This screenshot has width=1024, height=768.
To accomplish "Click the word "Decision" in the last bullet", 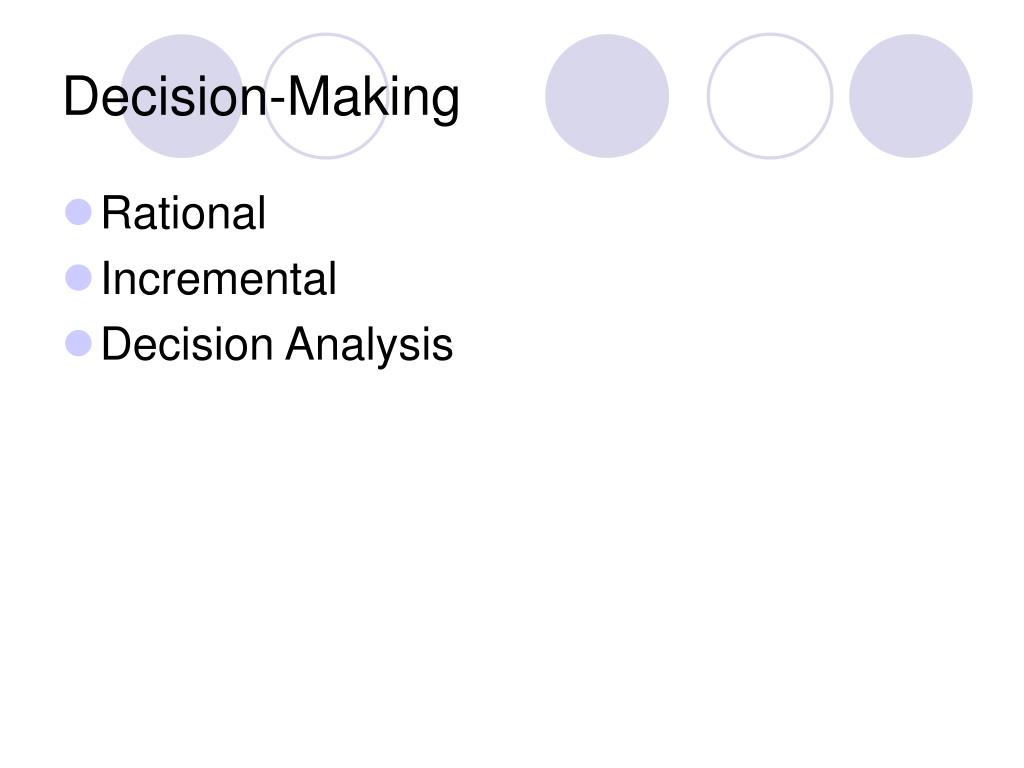I will pyautogui.click(x=187, y=344).
